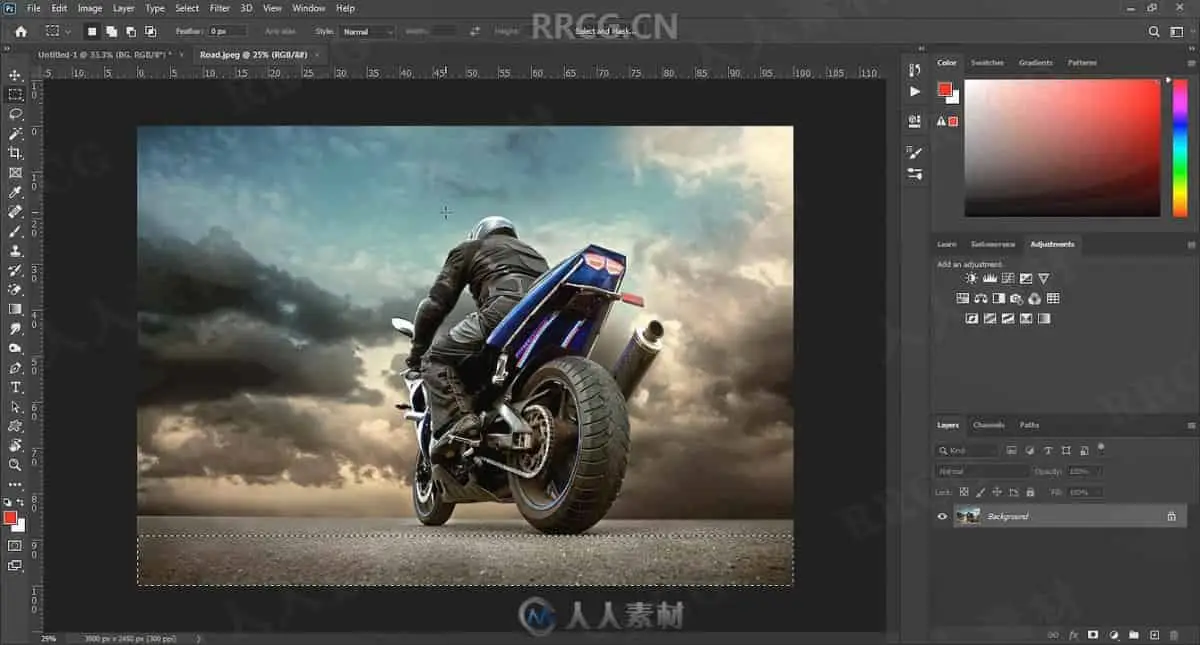
Task: Switch to the Swatches tab
Action: pos(987,63)
